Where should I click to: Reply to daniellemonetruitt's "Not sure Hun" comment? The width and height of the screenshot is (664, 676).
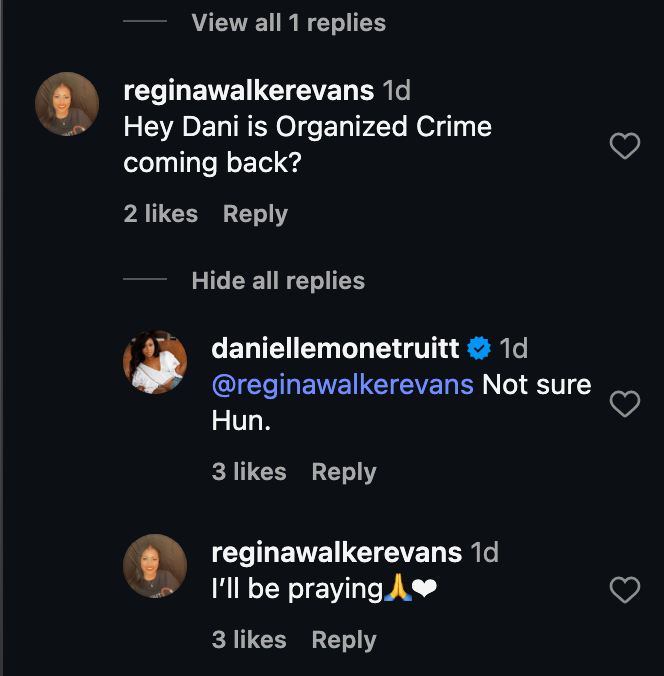click(x=344, y=472)
